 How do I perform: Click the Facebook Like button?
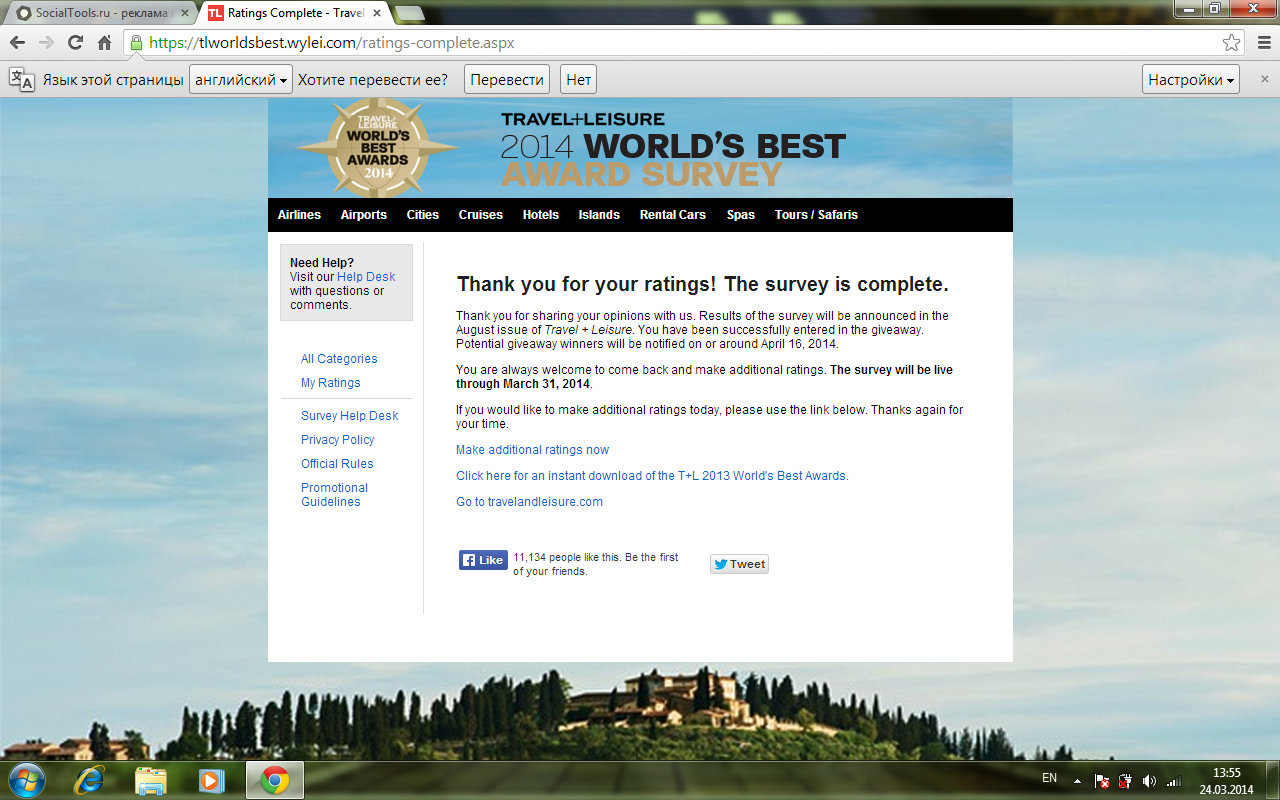[483, 560]
